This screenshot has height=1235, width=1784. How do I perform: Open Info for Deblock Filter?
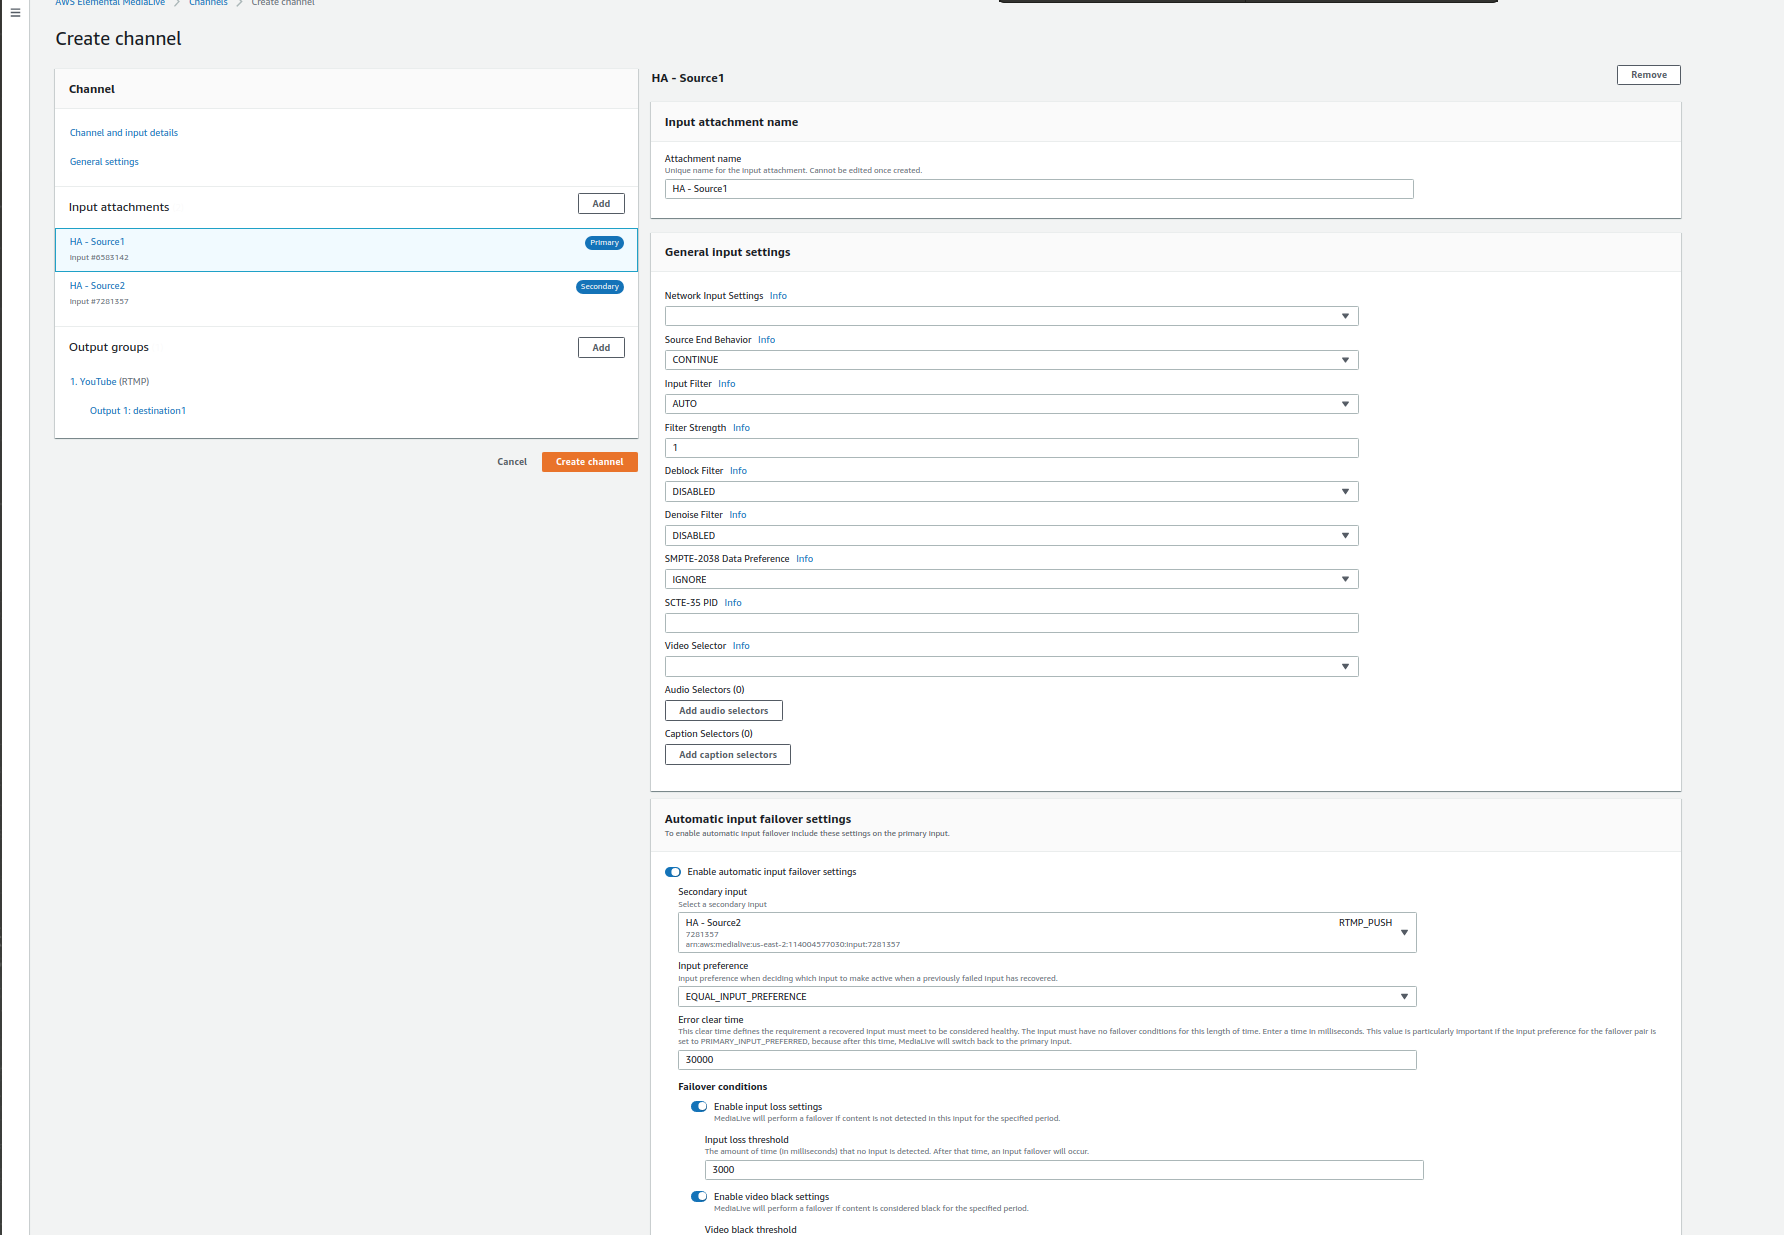738,471
